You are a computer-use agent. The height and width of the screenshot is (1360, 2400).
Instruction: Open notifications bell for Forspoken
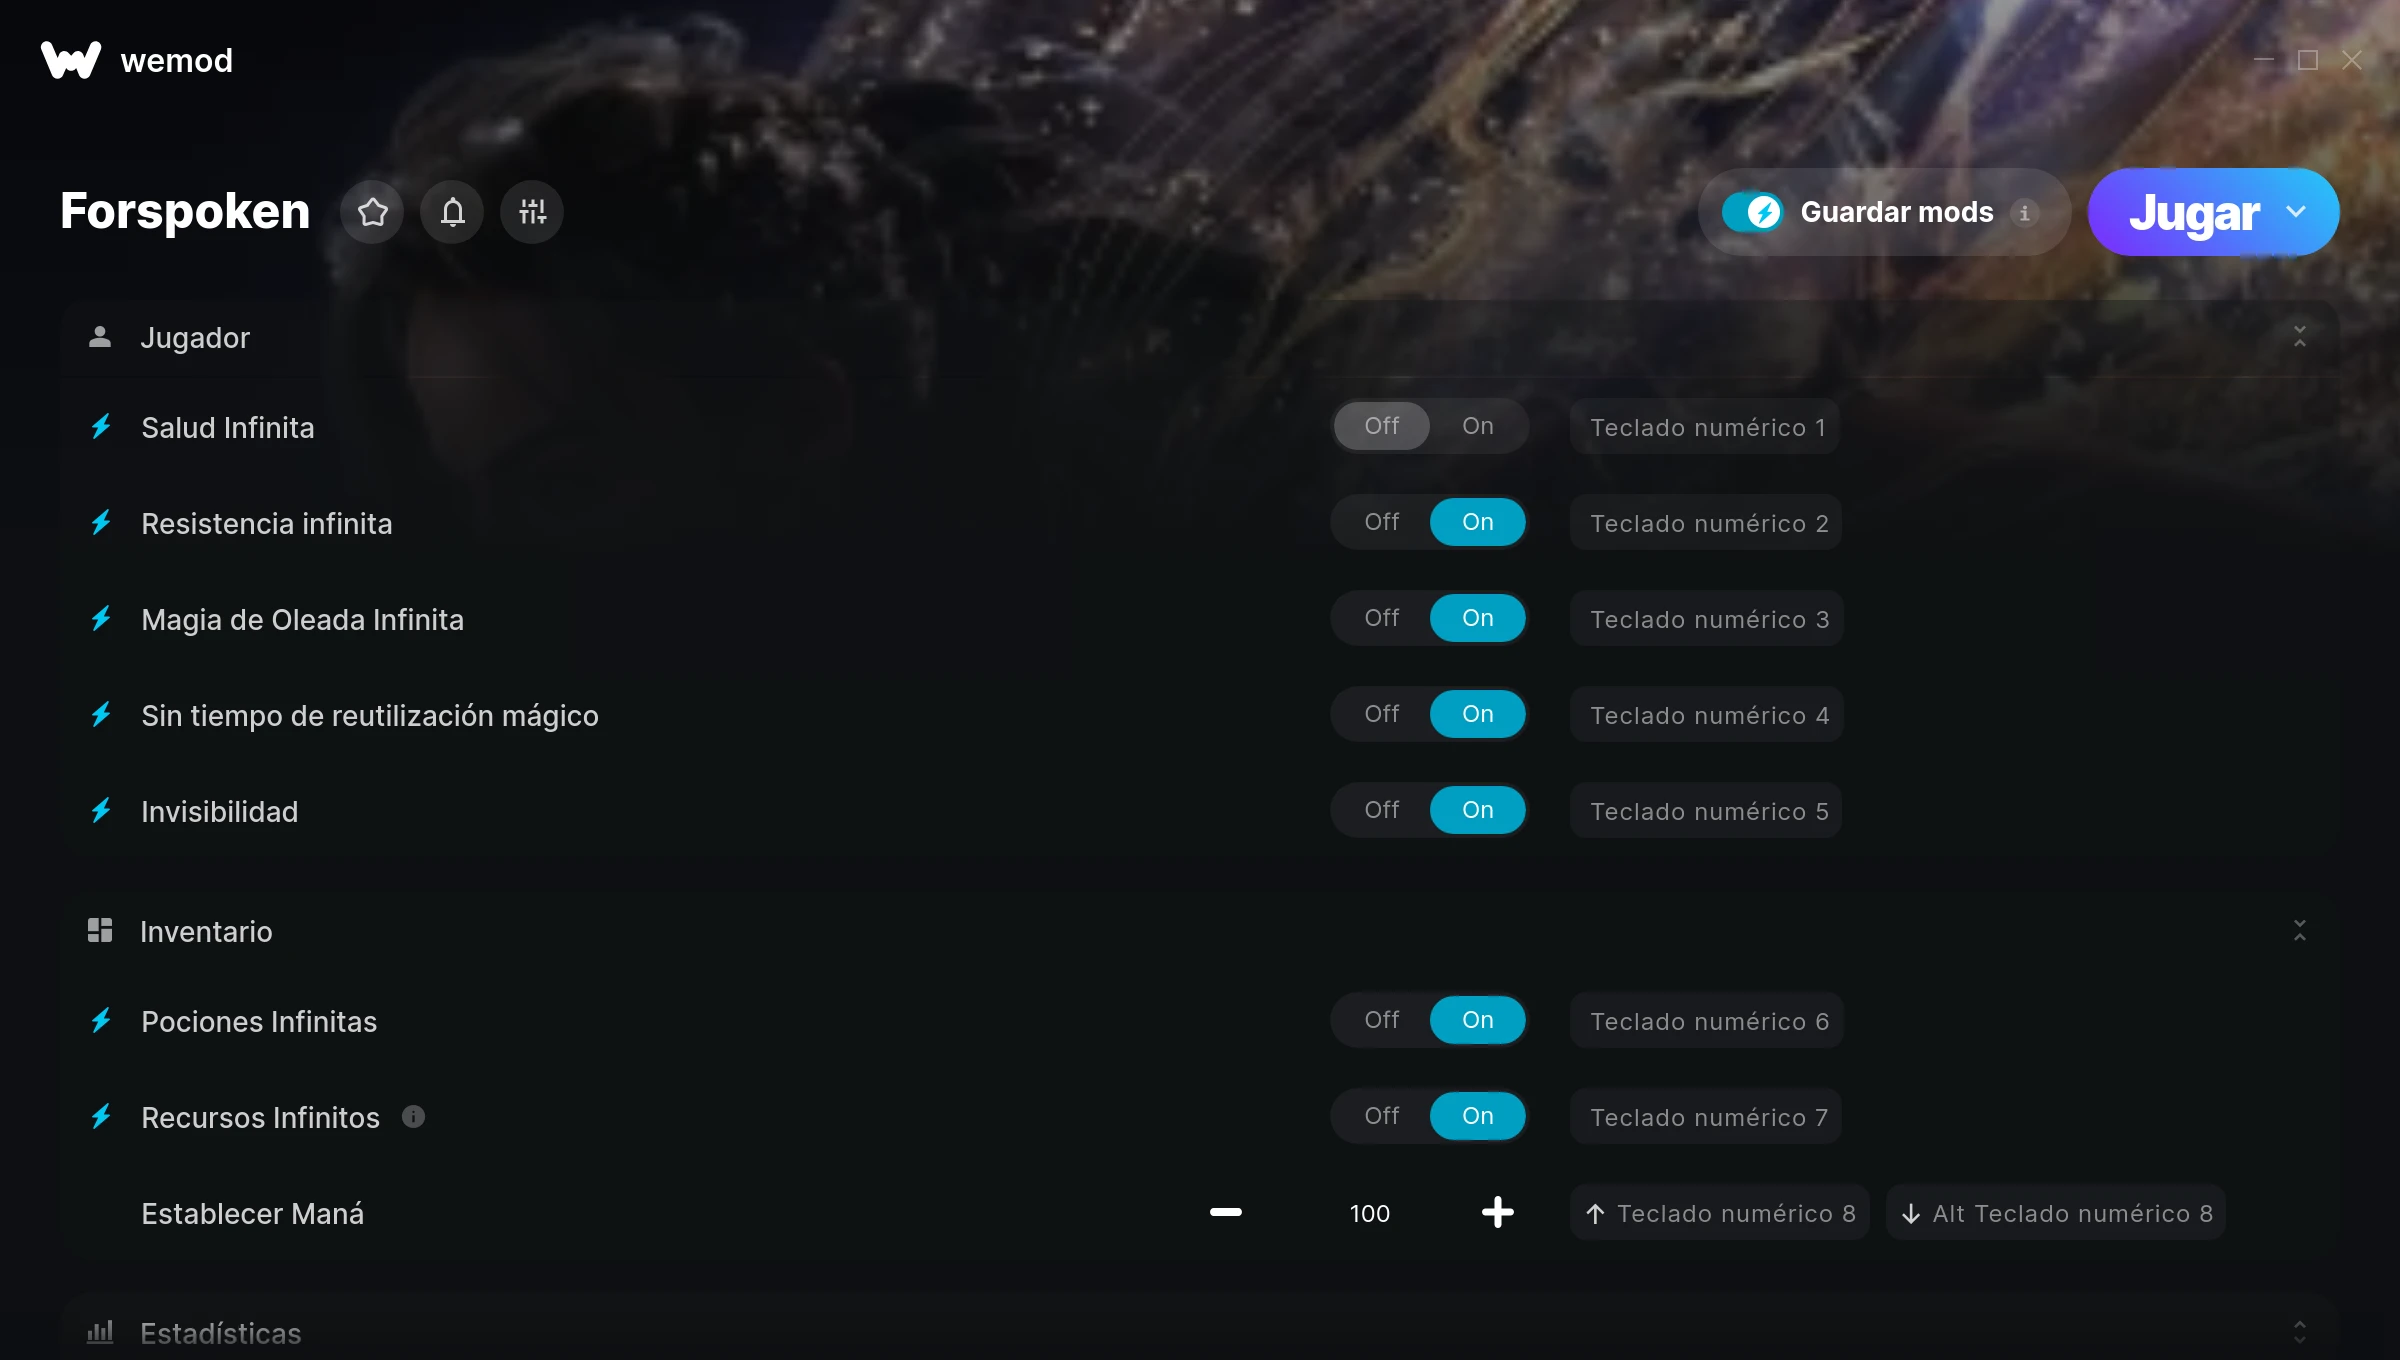452,212
